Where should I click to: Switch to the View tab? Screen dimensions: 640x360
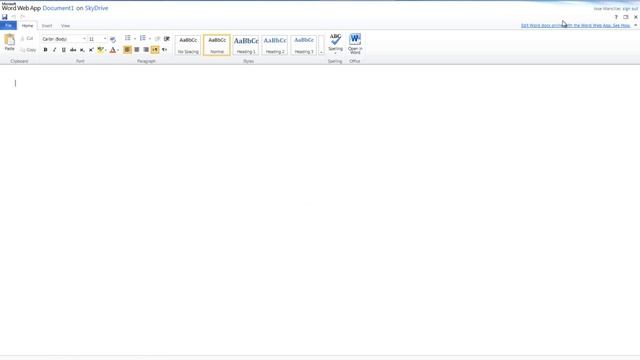click(x=65, y=26)
